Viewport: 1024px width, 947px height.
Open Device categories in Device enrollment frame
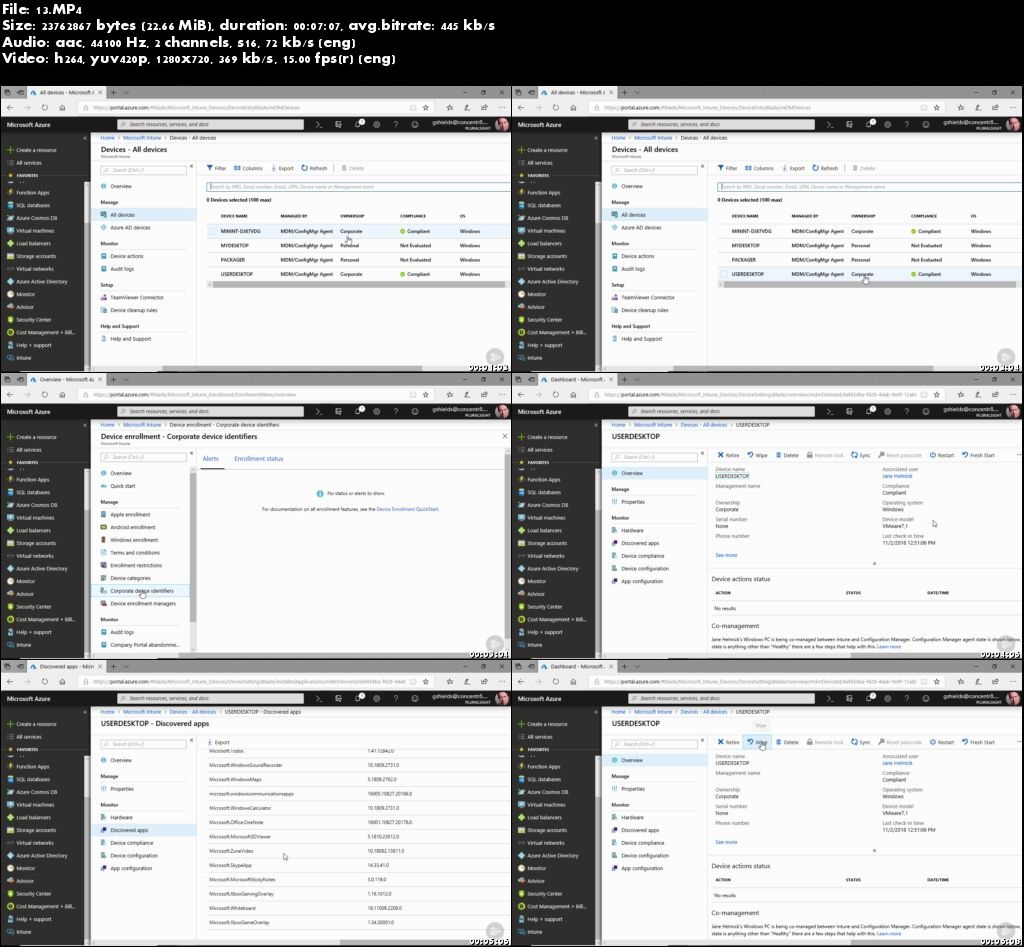(x=129, y=578)
